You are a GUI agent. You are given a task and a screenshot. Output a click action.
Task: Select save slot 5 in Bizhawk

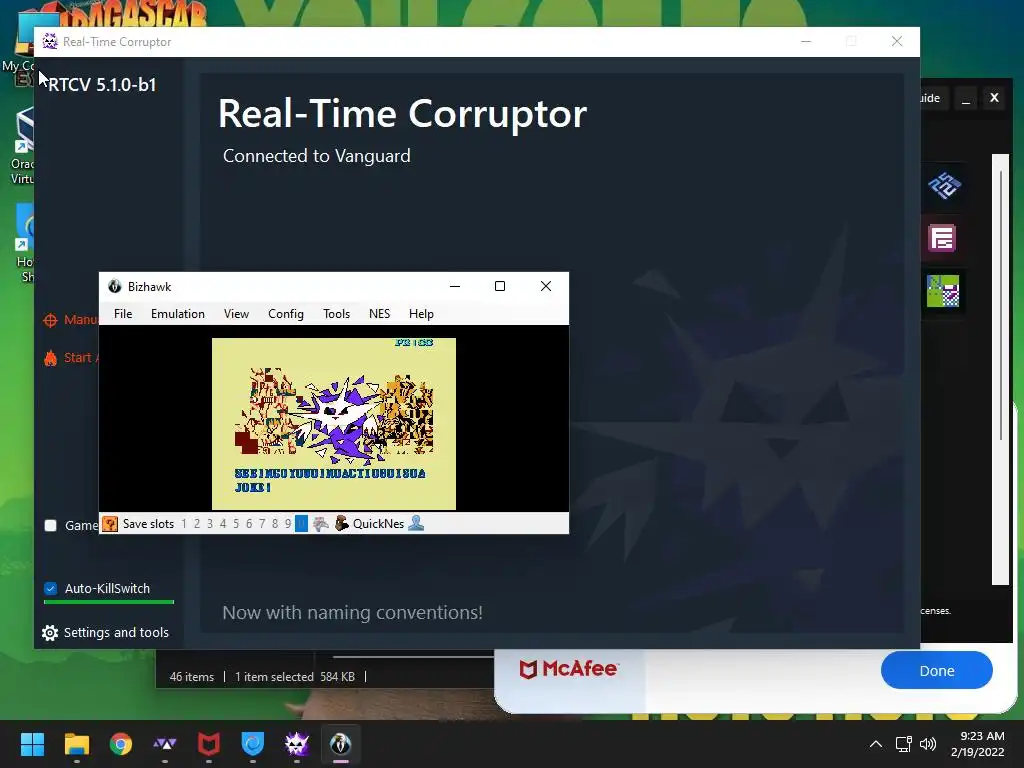tap(236, 524)
